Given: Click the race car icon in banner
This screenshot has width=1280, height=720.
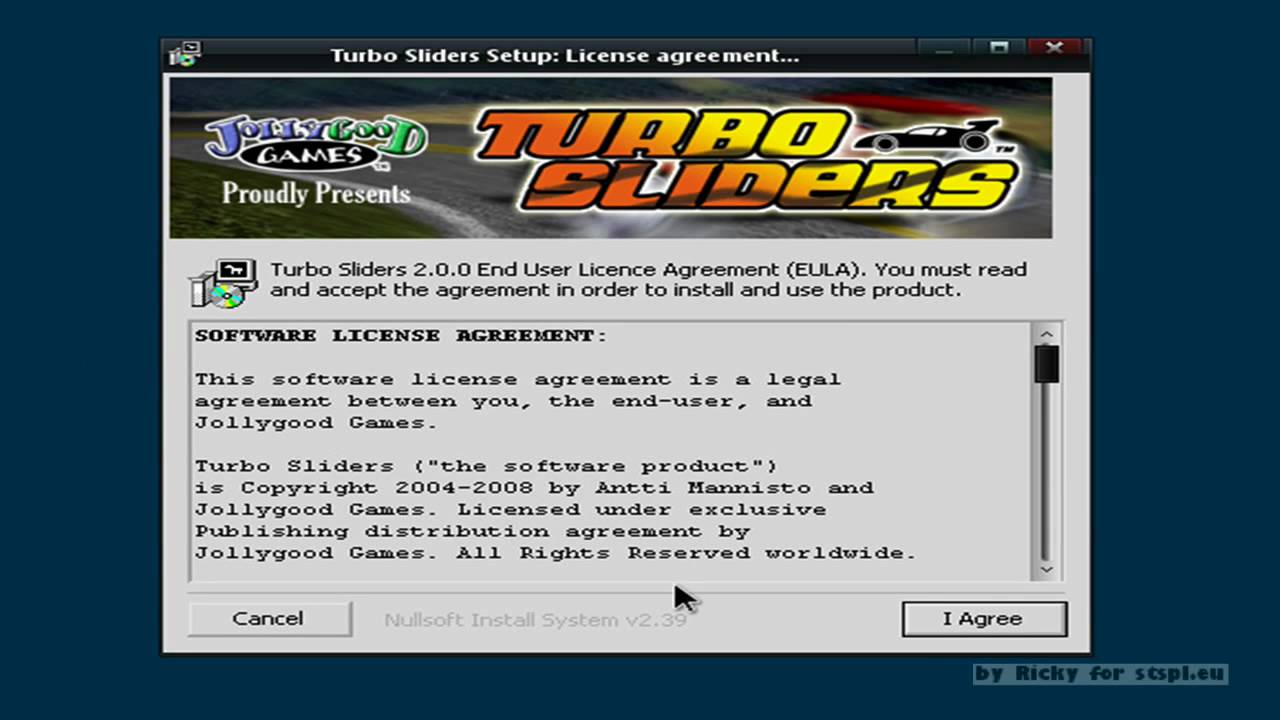Looking at the screenshot, I should [929, 135].
